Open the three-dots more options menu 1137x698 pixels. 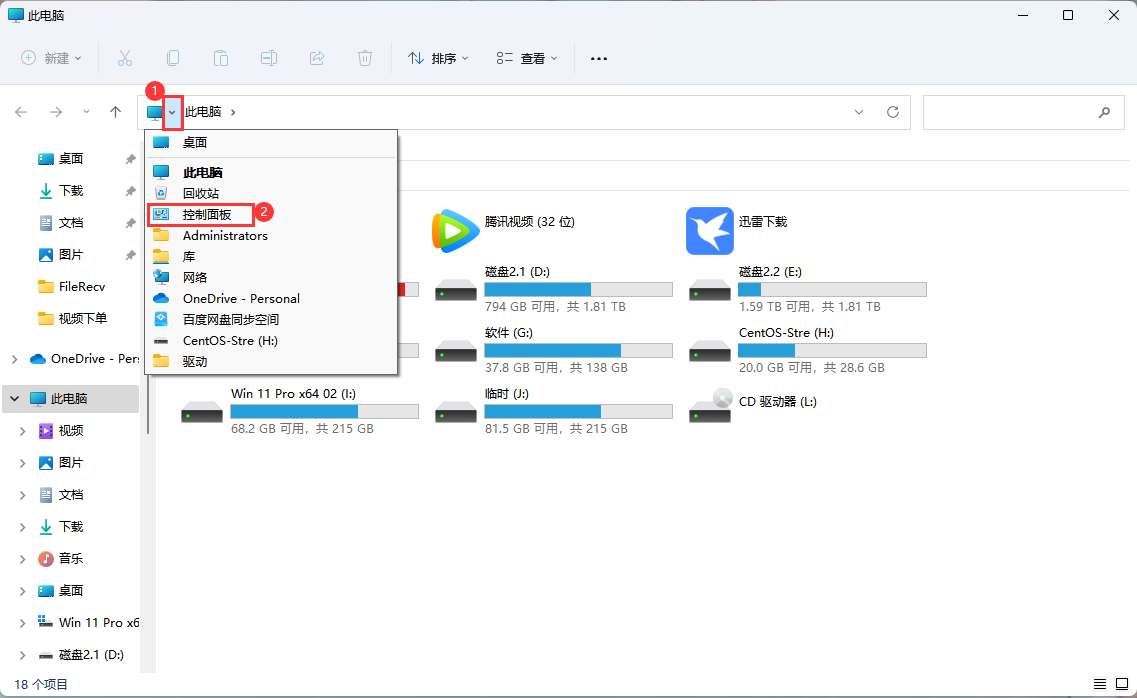599,59
